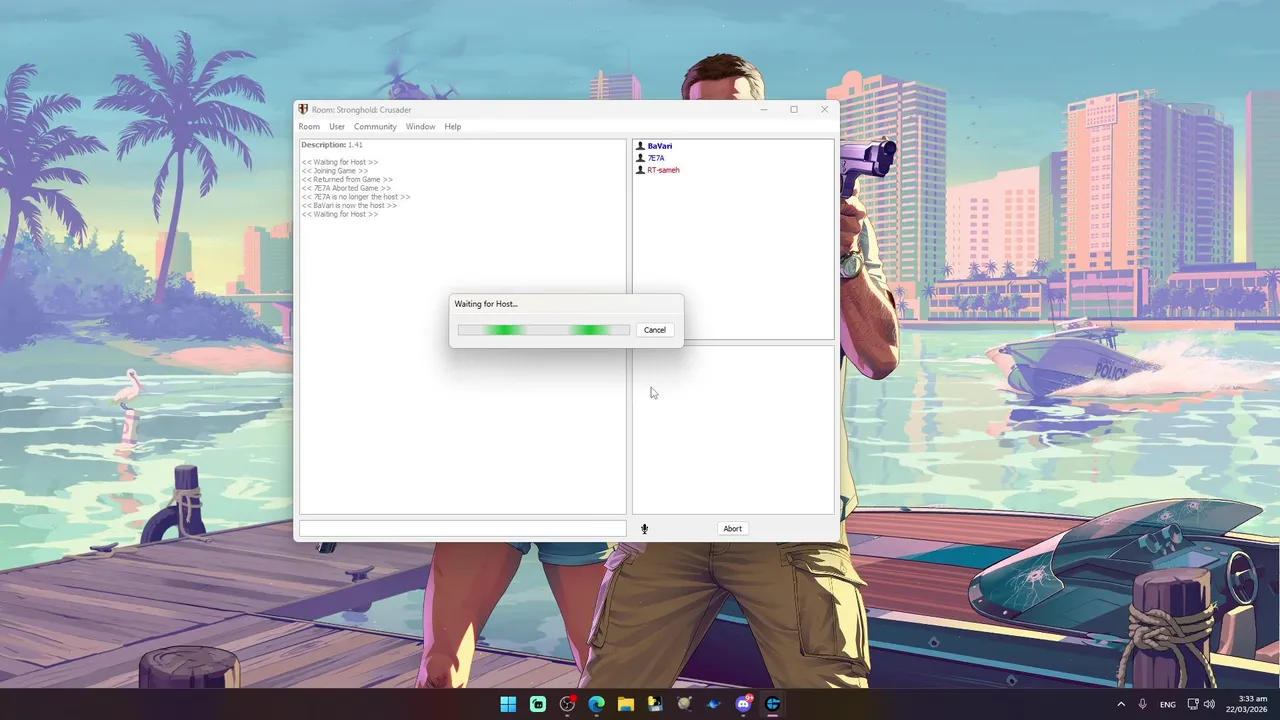Open the Help menu
Viewport: 1280px width, 720px height.
tap(453, 127)
